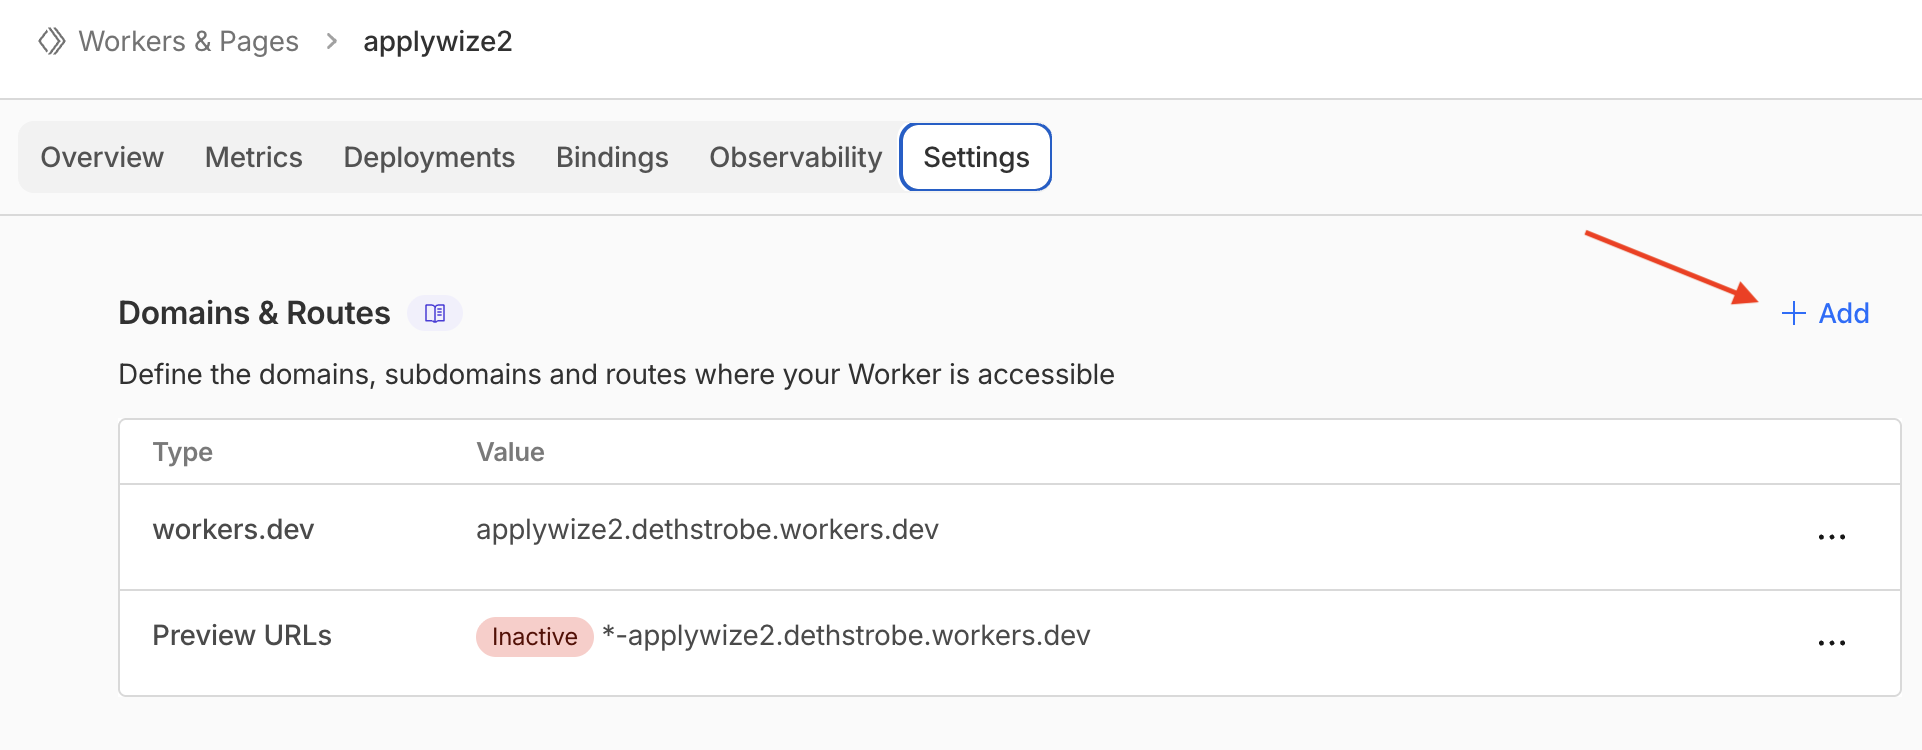Screen dimensions: 1922x750
Task: Switch to the Metrics tab
Action: tap(254, 157)
